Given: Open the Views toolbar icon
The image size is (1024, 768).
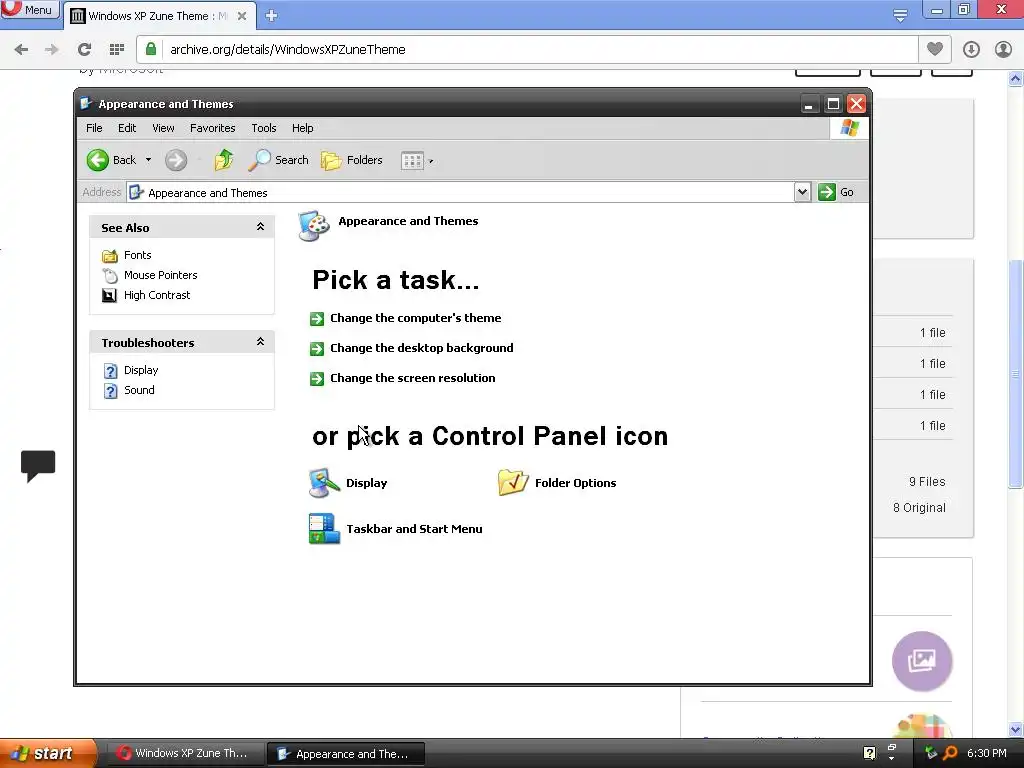Looking at the screenshot, I should tap(412, 161).
